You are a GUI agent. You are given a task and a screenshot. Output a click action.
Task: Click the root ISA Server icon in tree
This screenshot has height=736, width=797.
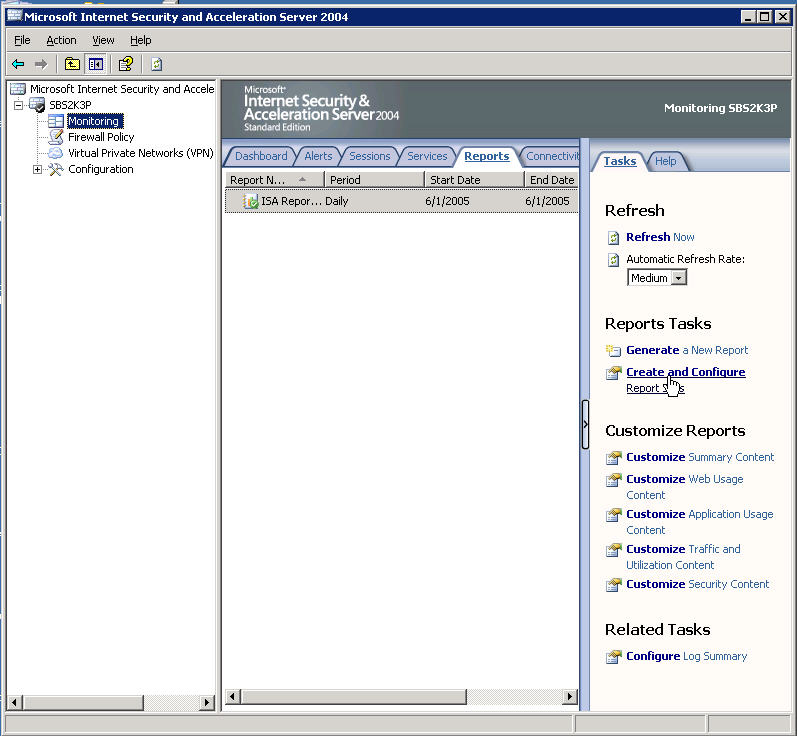coord(18,89)
